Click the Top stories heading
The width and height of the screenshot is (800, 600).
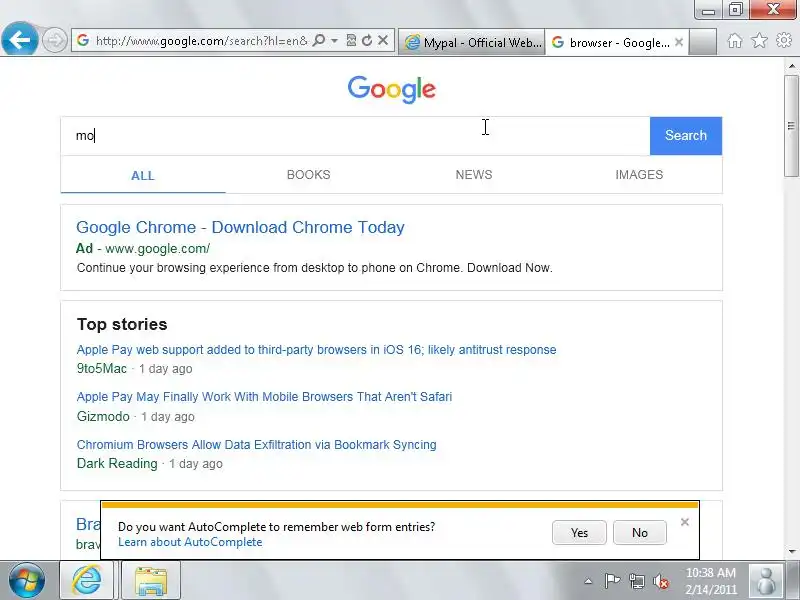coord(122,324)
